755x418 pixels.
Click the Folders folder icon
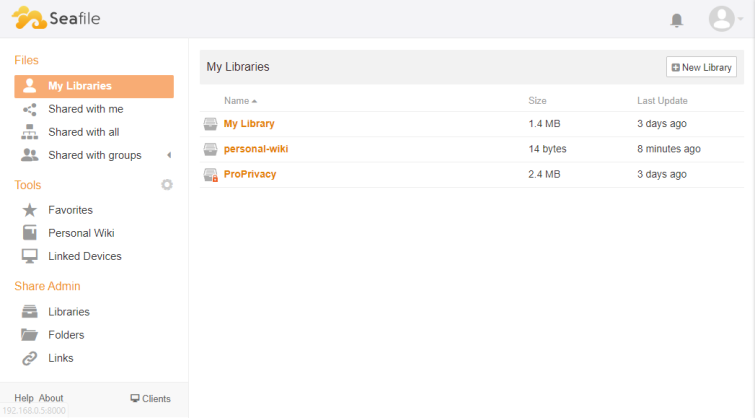(29, 335)
